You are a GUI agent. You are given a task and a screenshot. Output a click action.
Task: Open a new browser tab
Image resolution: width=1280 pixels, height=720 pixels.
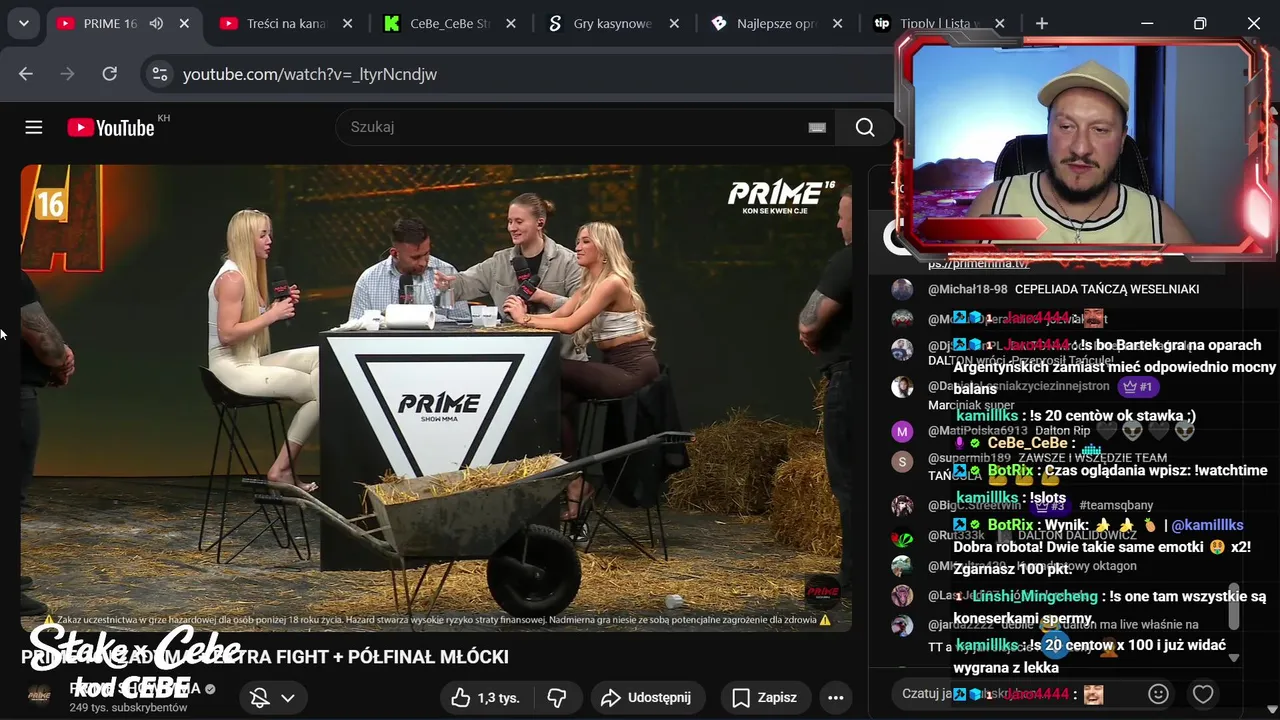(1042, 23)
